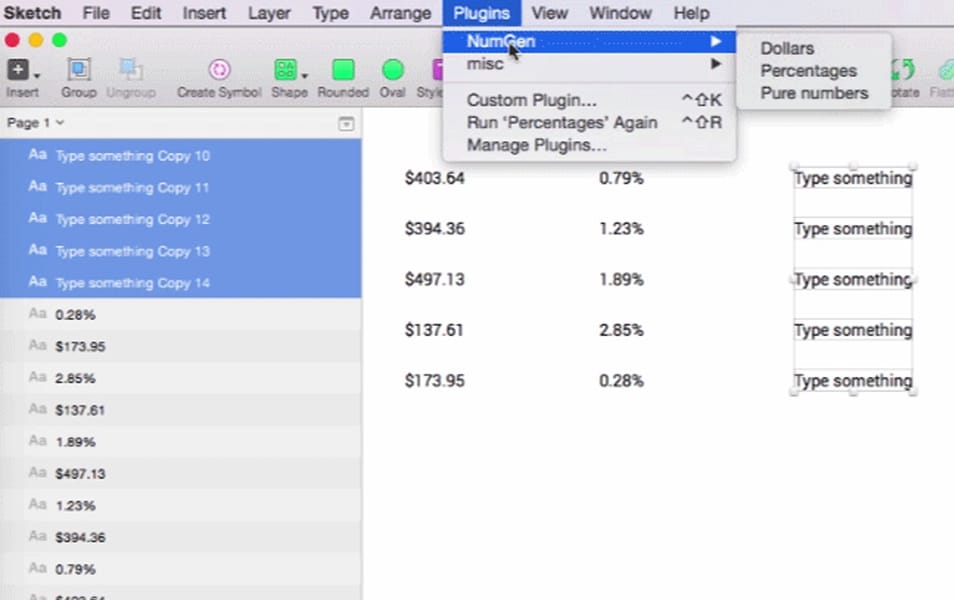The width and height of the screenshot is (954, 600).
Task: Open the Page 1 dropdown
Action: point(36,122)
